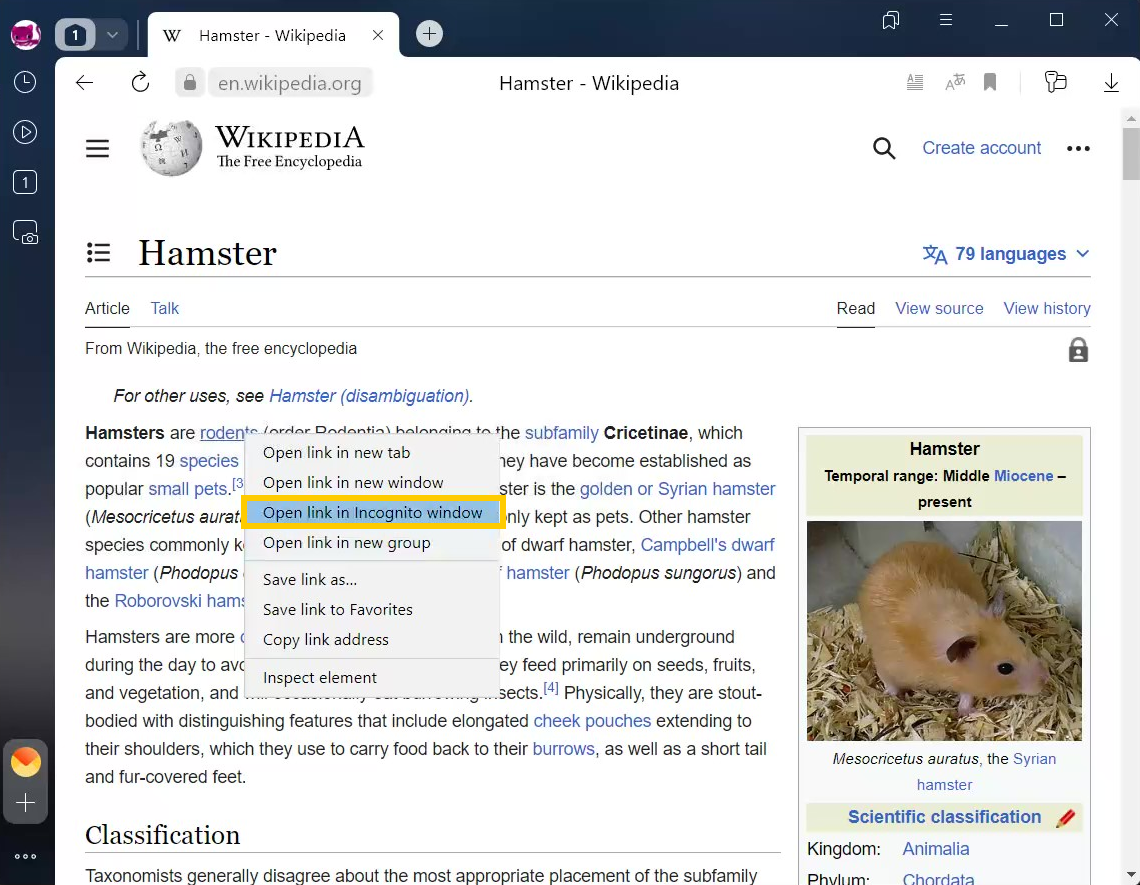
Task: Close the Hamster - Wikipedia tab
Action: click(378, 35)
